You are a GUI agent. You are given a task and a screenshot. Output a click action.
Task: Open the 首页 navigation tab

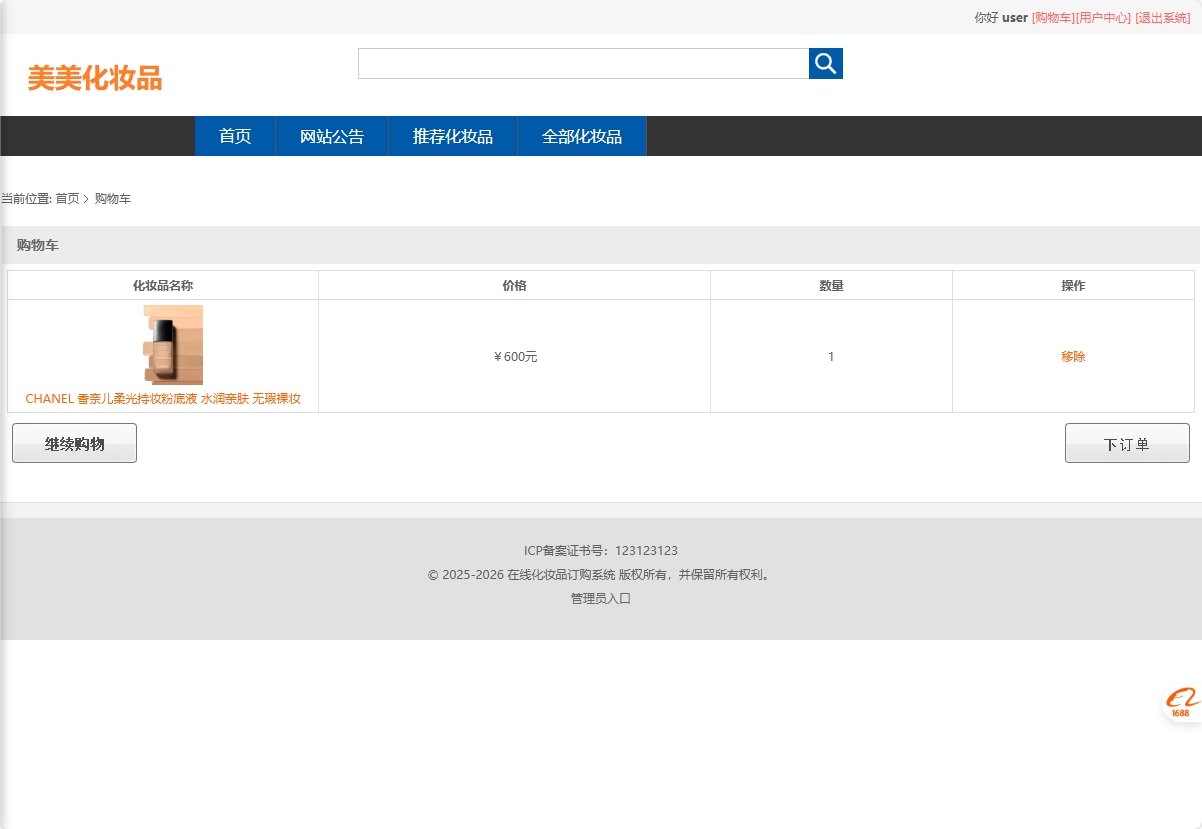(234, 136)
